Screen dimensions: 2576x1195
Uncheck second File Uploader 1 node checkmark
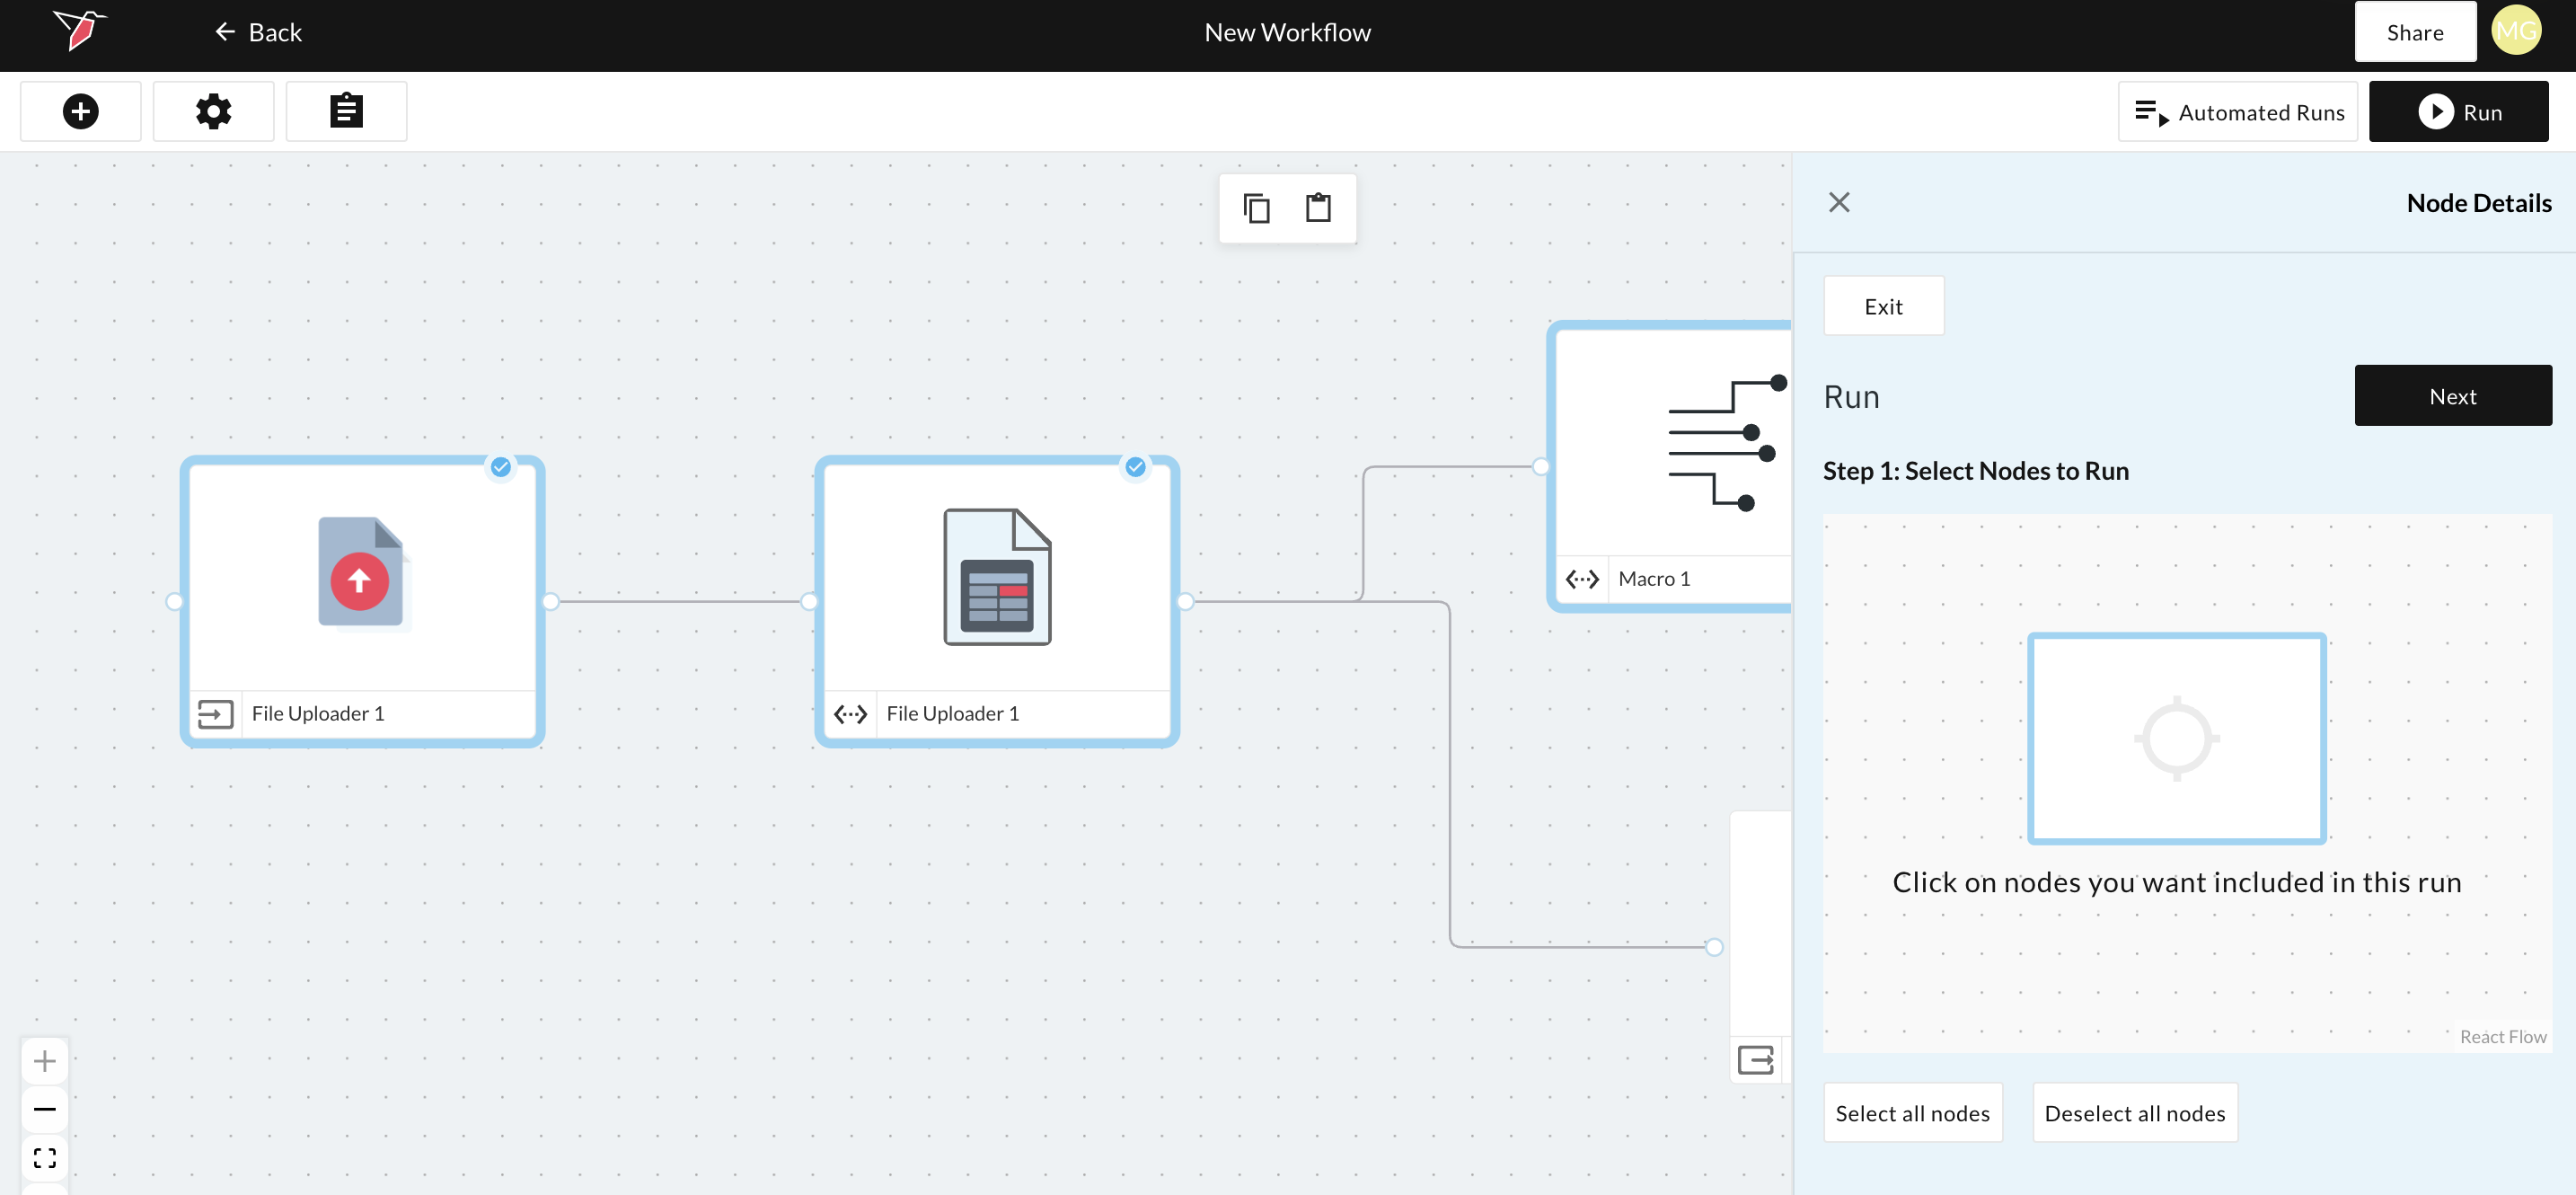1135,467
